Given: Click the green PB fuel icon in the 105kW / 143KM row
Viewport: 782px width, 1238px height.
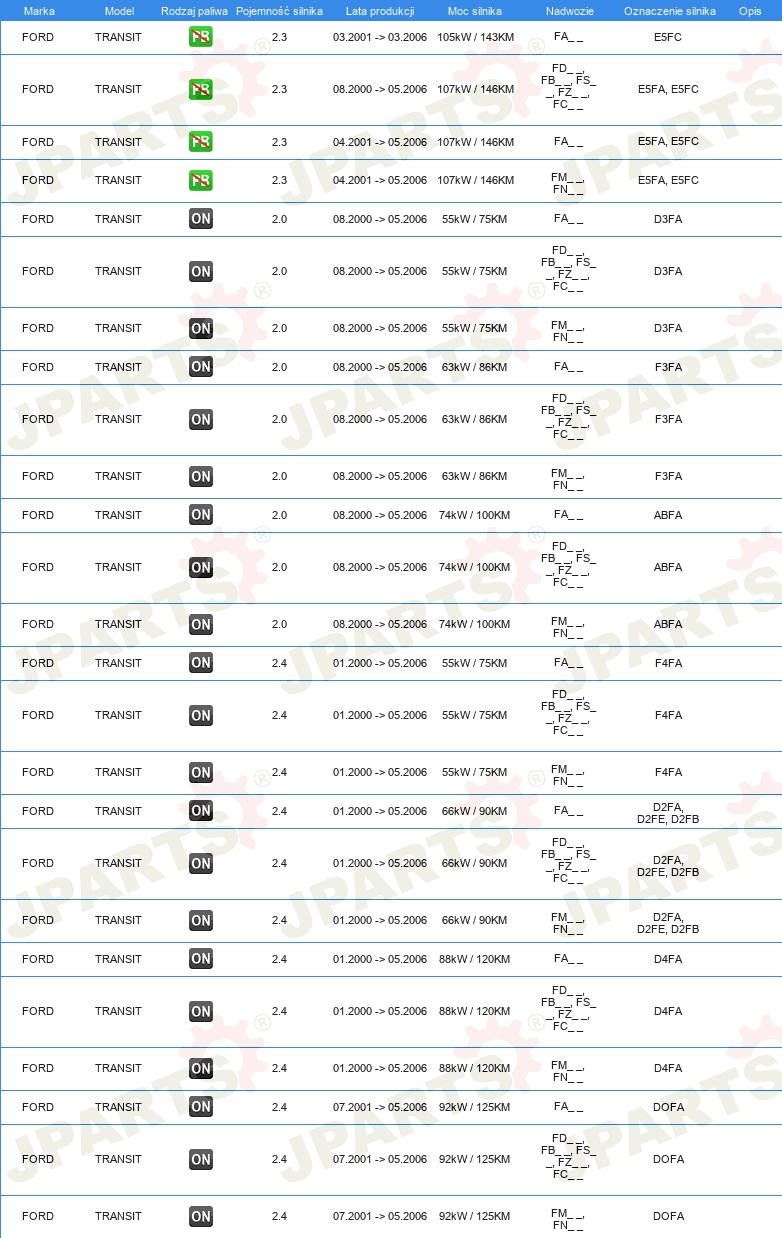Looking at the screenshot, I should [201, 37].
